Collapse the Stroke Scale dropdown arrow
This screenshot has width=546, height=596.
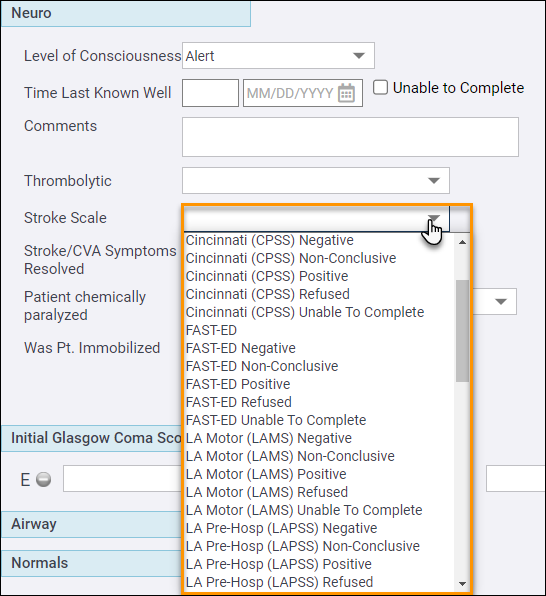pyautogui.click(x=433, y=218)
